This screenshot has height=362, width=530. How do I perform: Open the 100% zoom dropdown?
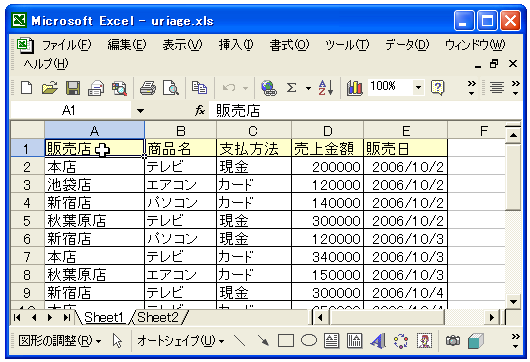[x=418, y=88]
